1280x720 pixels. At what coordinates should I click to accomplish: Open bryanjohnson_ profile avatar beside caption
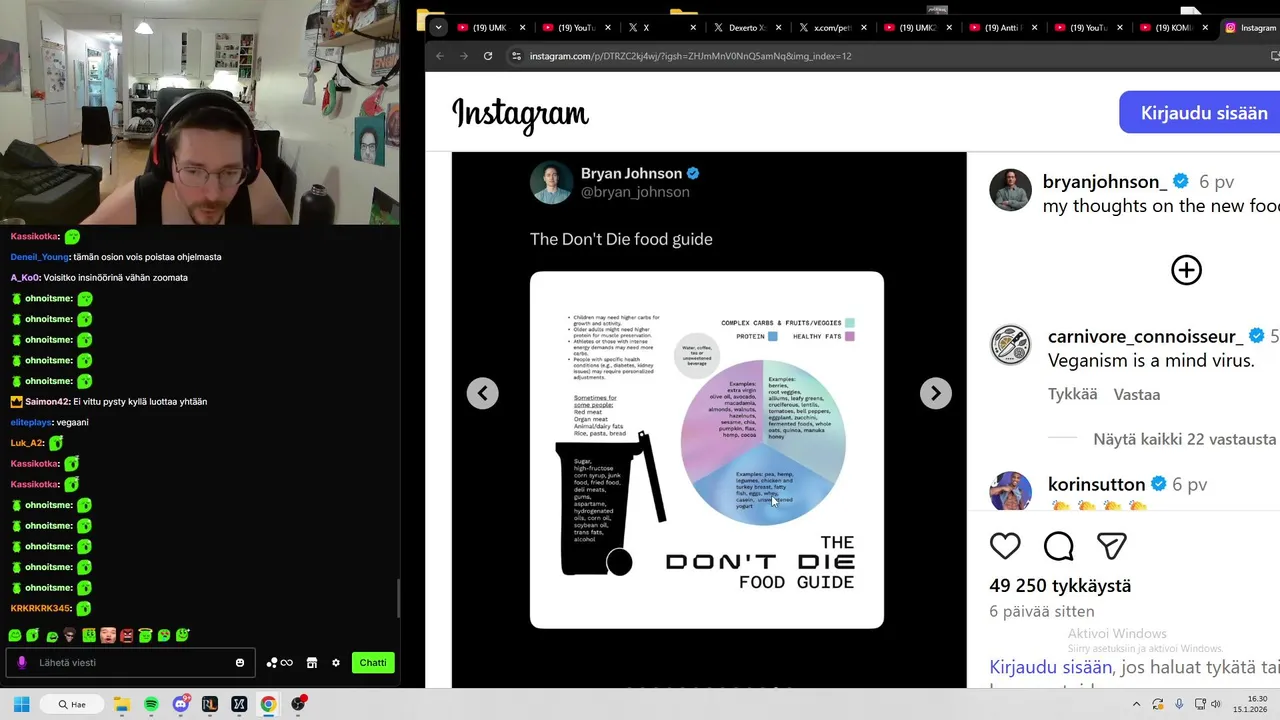click(1010, 190)
